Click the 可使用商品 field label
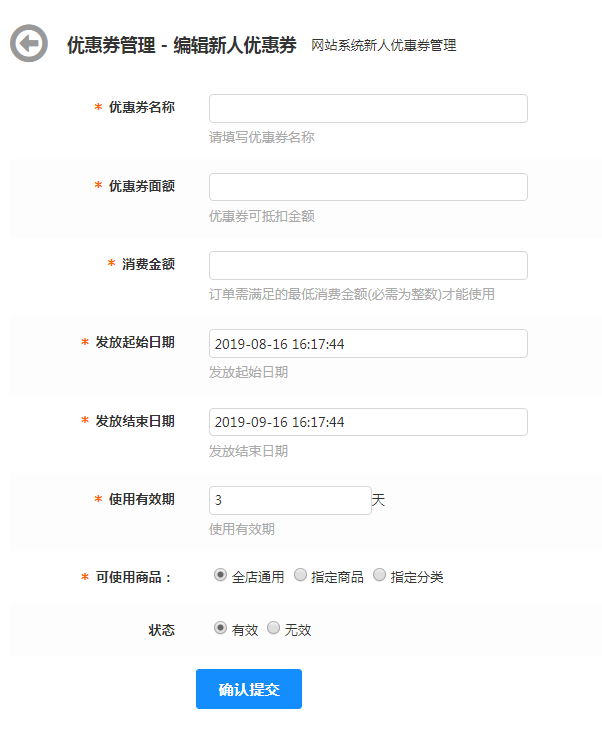The height and width of the screenshot is (753, 602). pyautogui.click(x=134, y=577)
